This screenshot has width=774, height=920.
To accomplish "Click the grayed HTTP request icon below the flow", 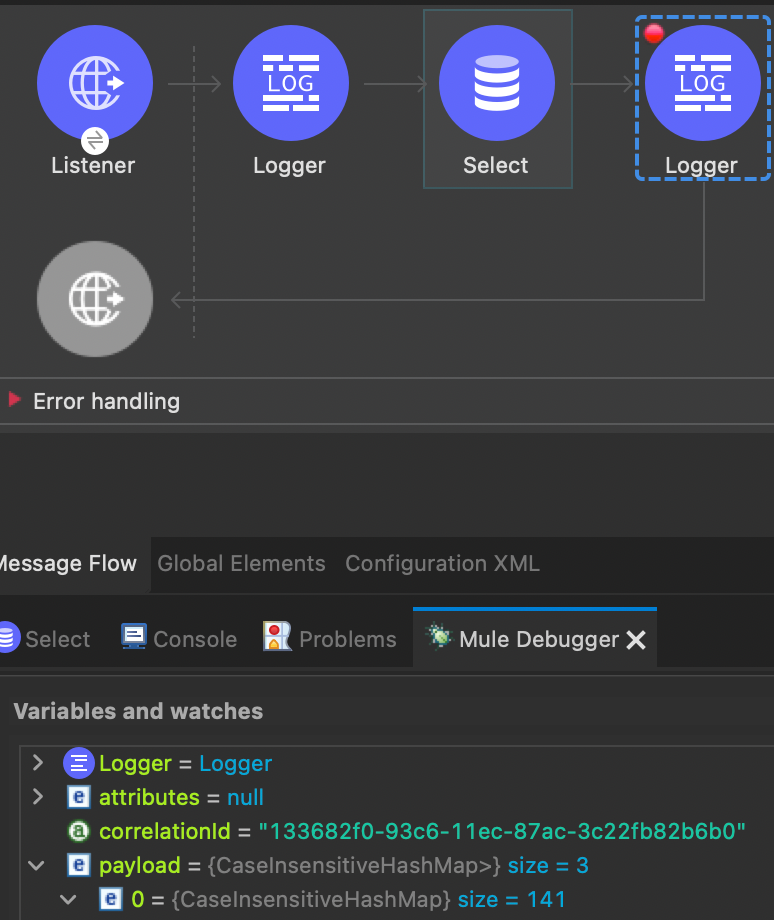I will pyautogui.click(x=94, y=298).
